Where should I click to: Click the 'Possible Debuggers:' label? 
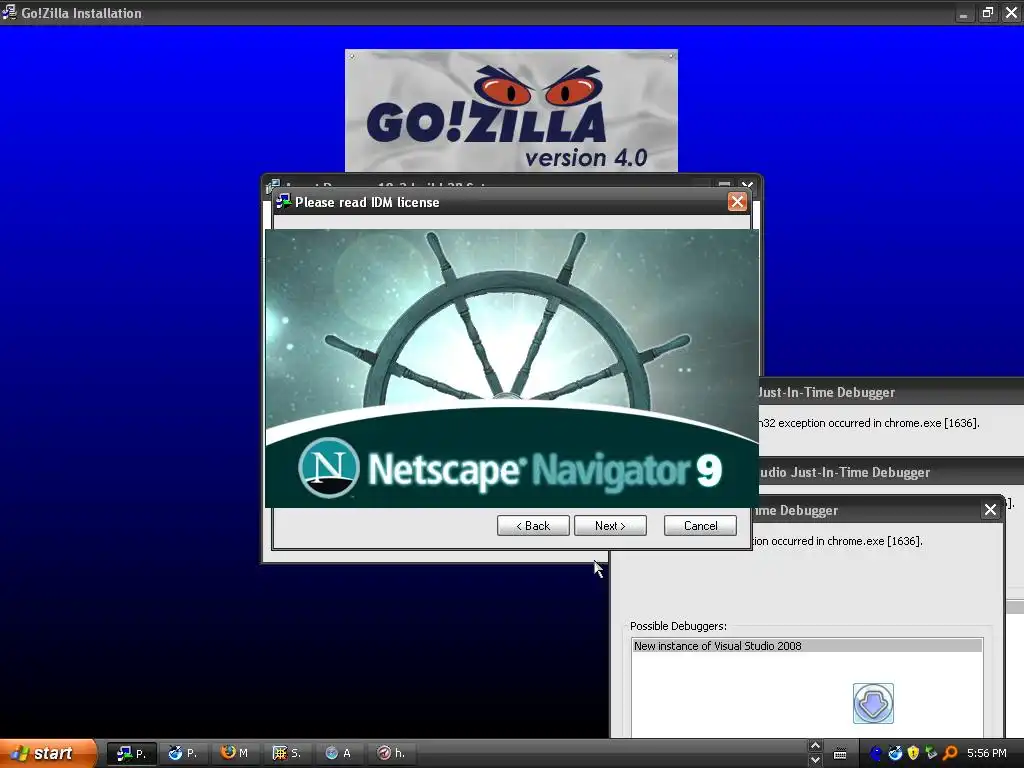(678, 626)
